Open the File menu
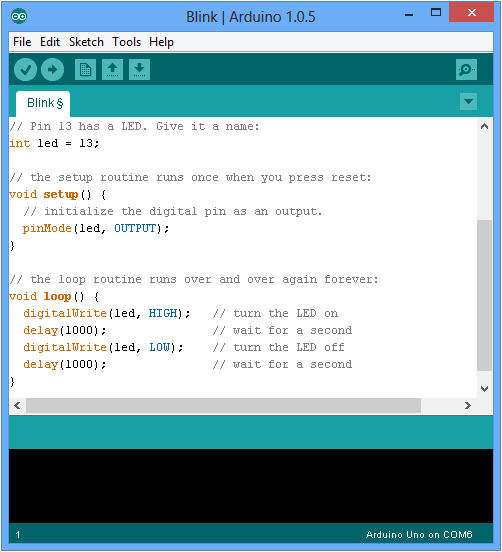 (x=22, y=42)
